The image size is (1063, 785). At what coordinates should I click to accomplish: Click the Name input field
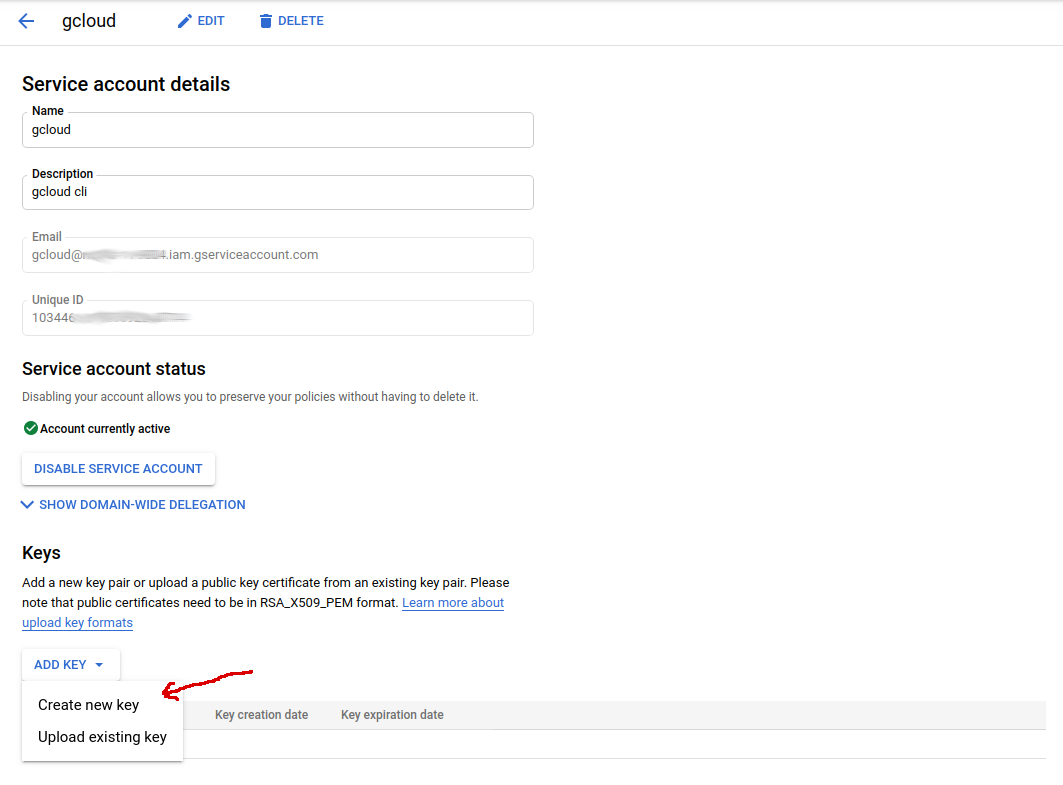tap(278, 130)
